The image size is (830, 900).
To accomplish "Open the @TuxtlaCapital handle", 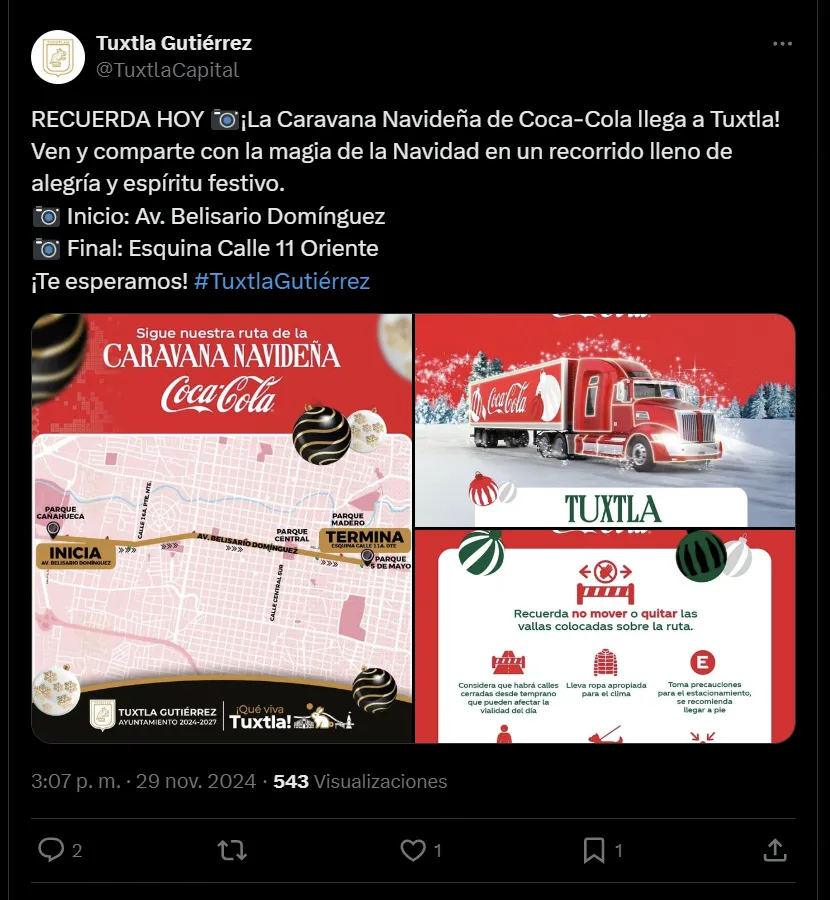I will pyautogui.click(x=167, y=70).
